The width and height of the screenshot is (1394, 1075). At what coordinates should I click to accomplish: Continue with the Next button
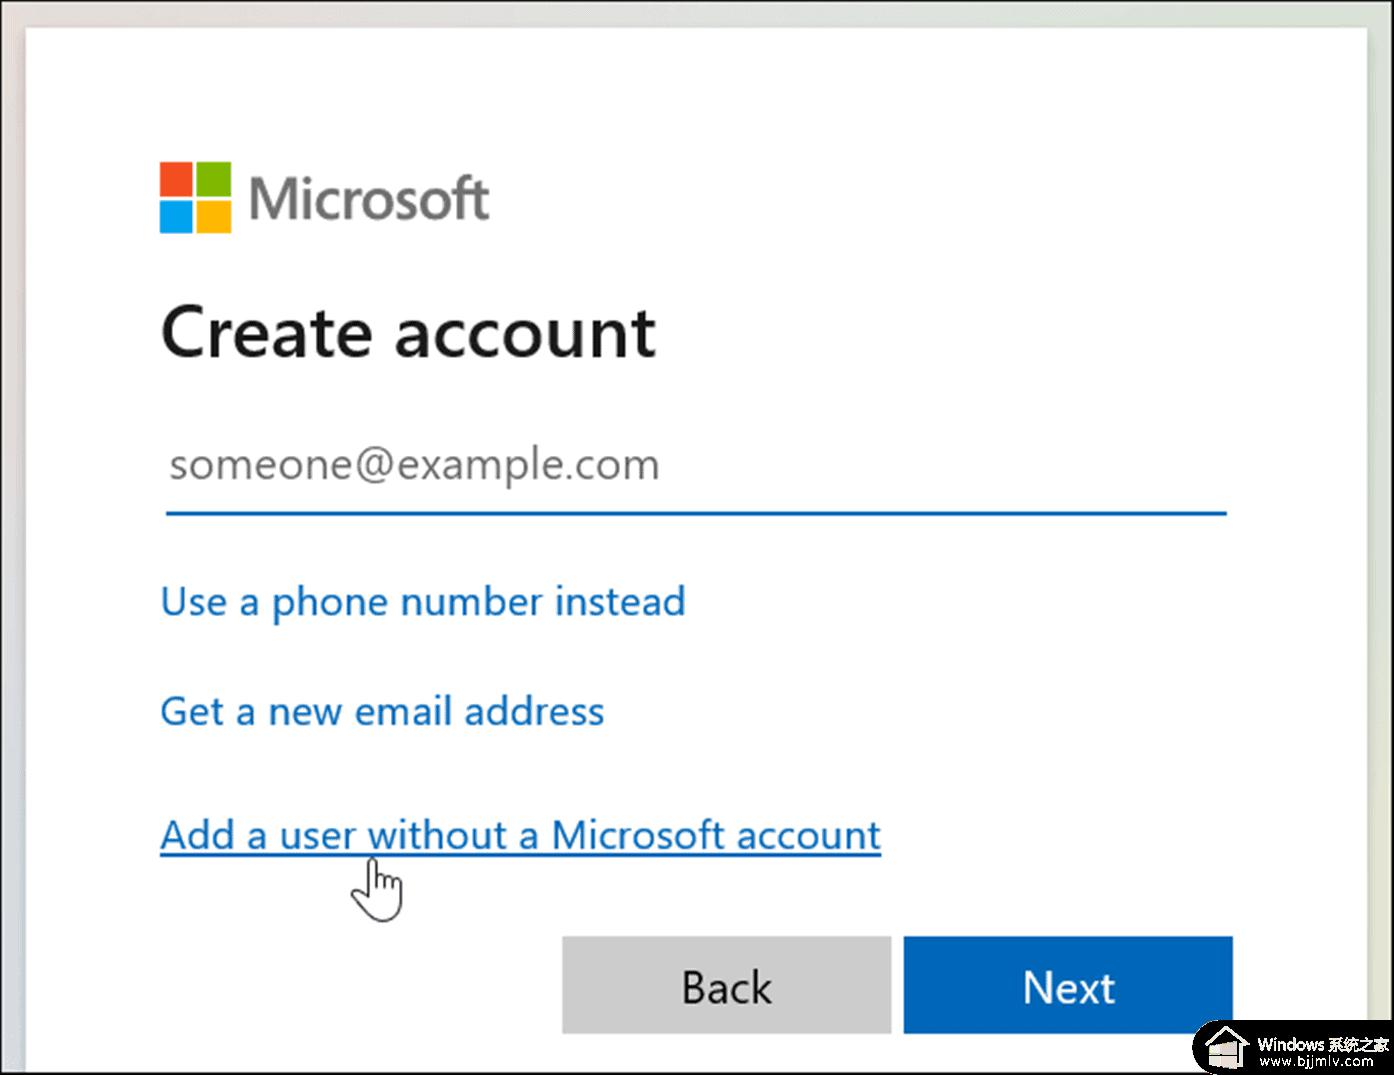pos(1068,985)
